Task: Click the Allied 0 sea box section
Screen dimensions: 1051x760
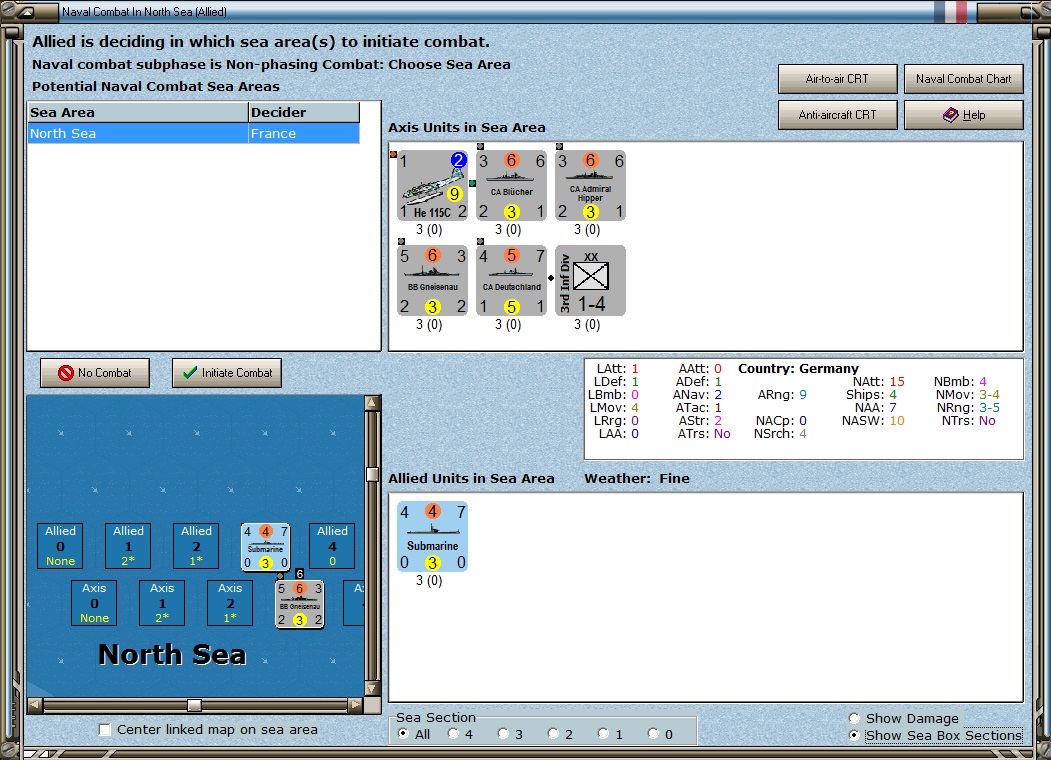Action: coord(60,546)
